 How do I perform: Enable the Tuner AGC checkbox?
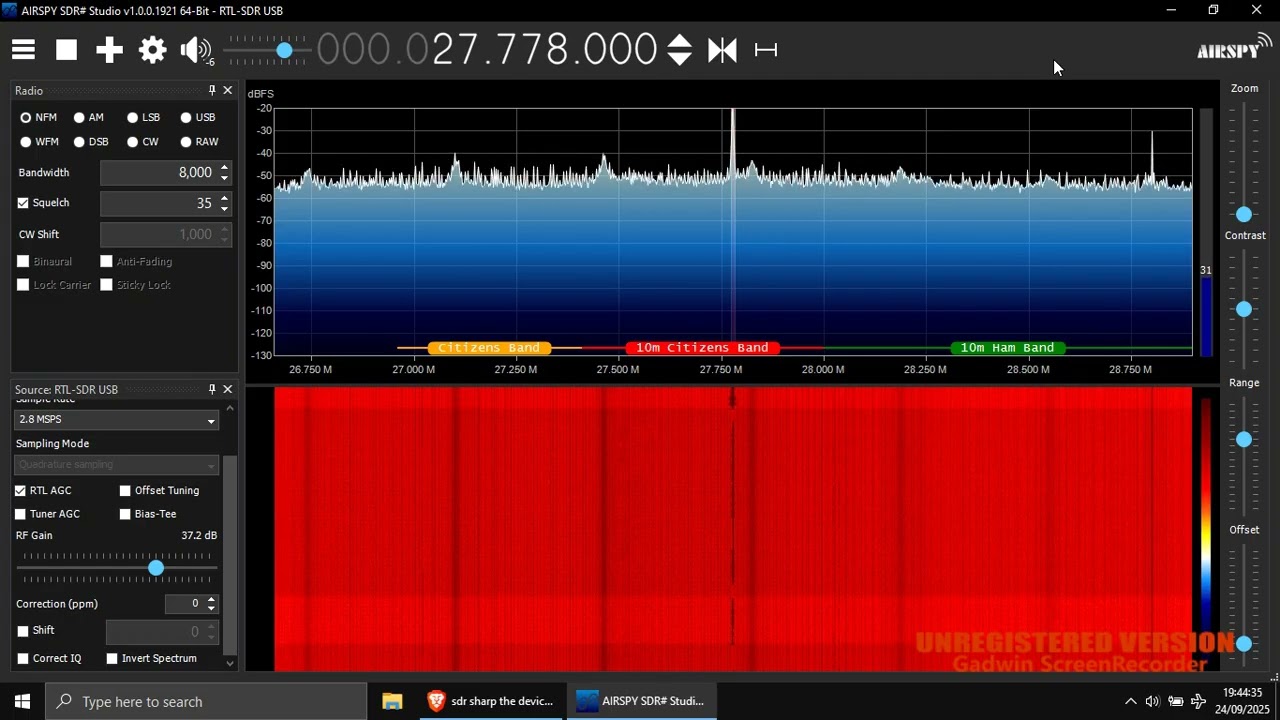coord(20,514)
